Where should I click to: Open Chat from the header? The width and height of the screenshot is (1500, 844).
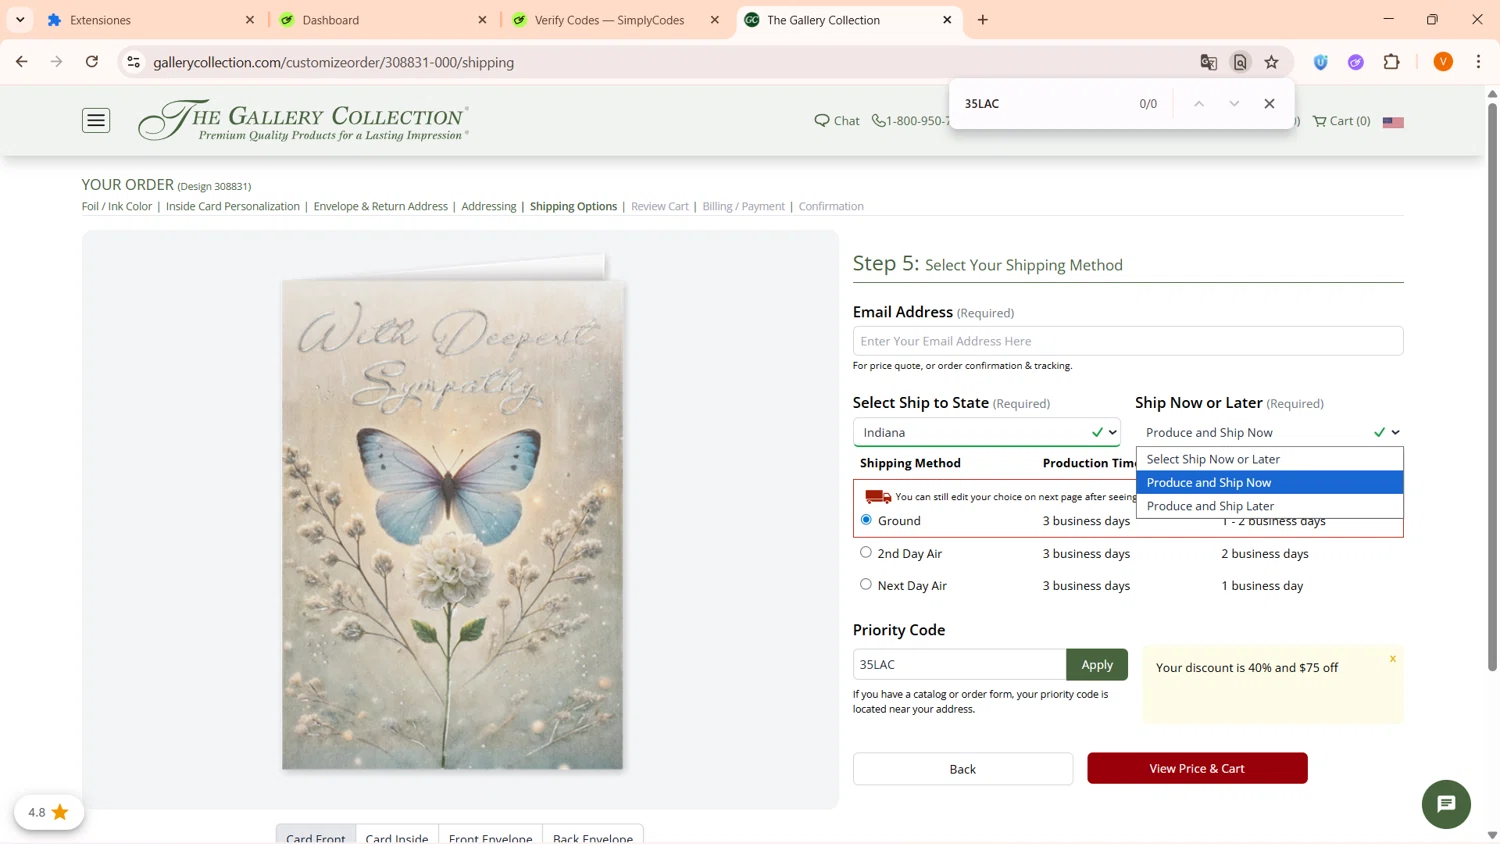click(x=837, y=121)
